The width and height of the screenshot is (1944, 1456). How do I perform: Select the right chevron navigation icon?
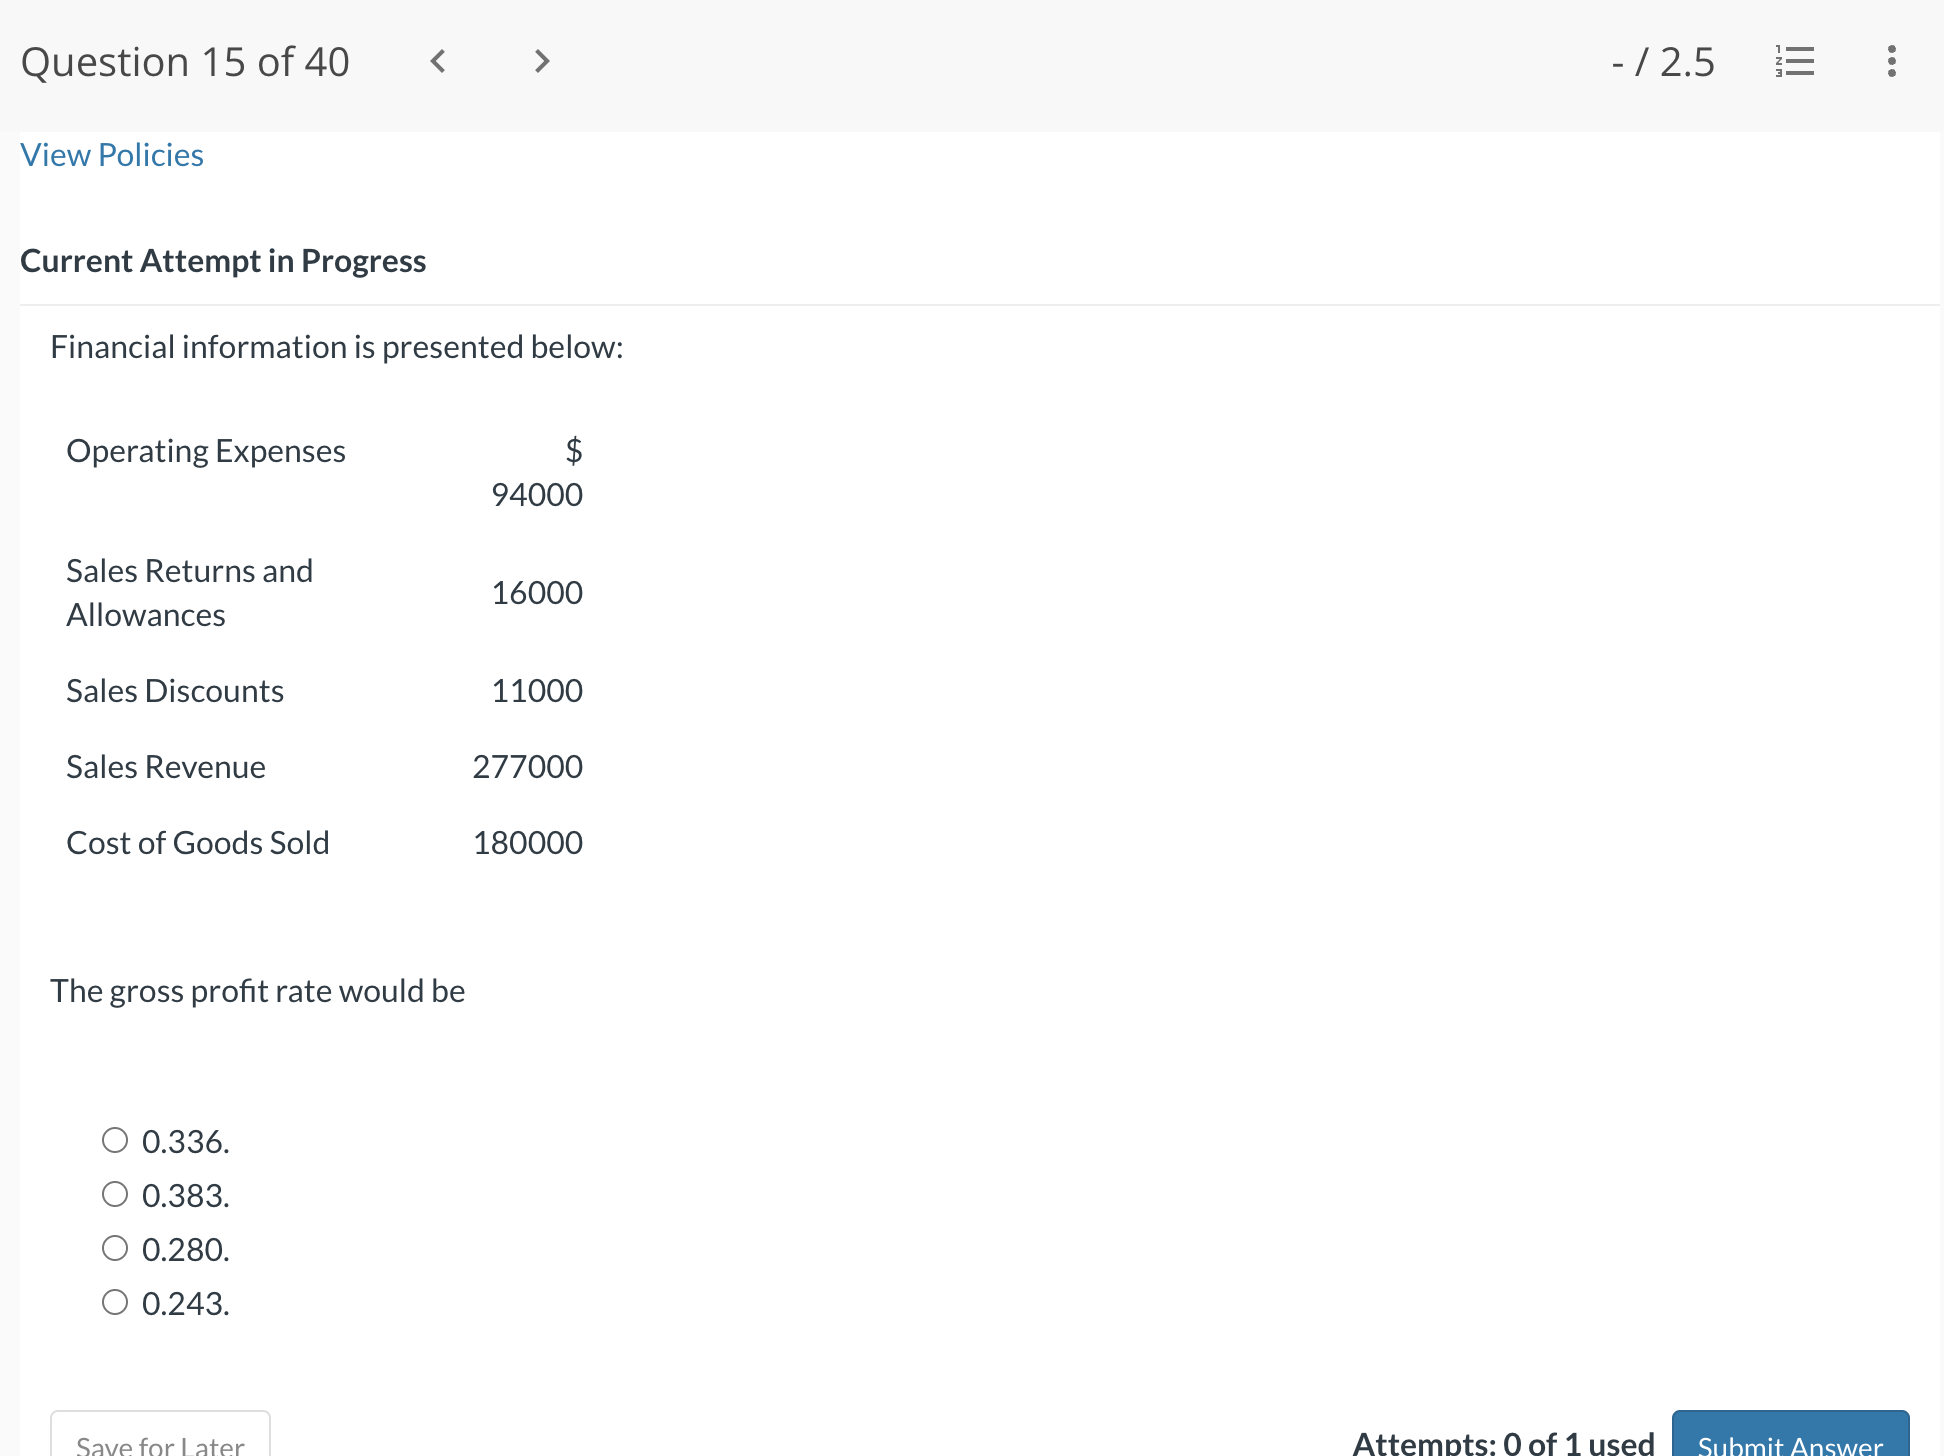click(540, 61)
